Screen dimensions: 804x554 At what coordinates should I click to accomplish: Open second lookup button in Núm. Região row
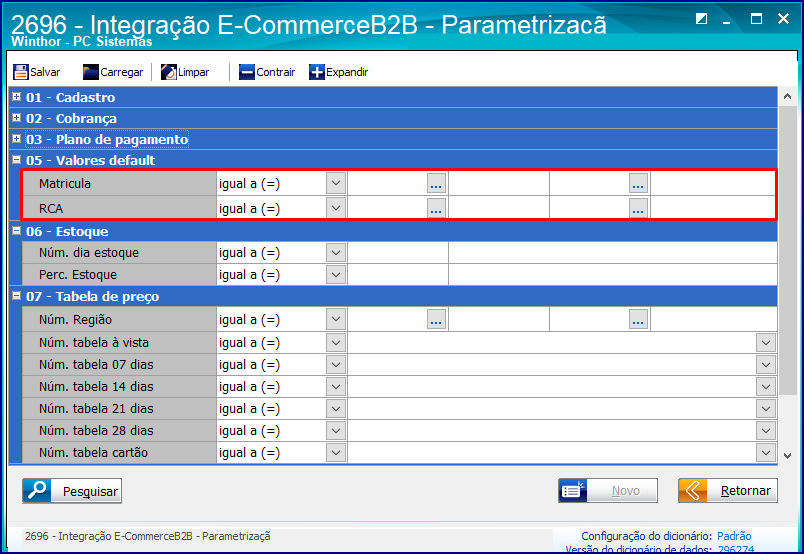click(638, 320)
